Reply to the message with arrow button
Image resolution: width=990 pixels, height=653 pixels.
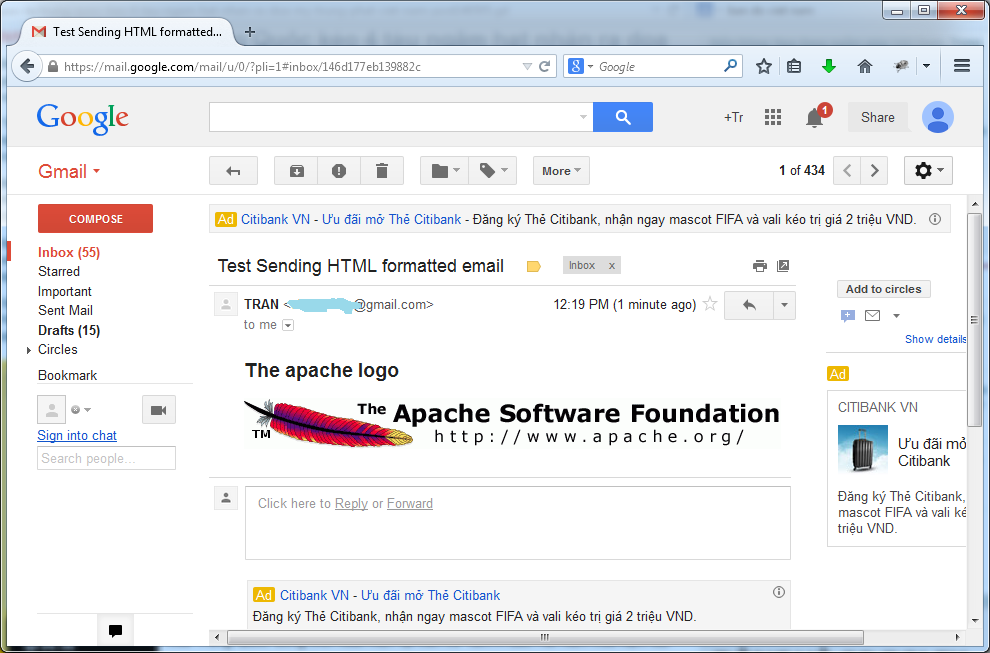pos(749,306)
